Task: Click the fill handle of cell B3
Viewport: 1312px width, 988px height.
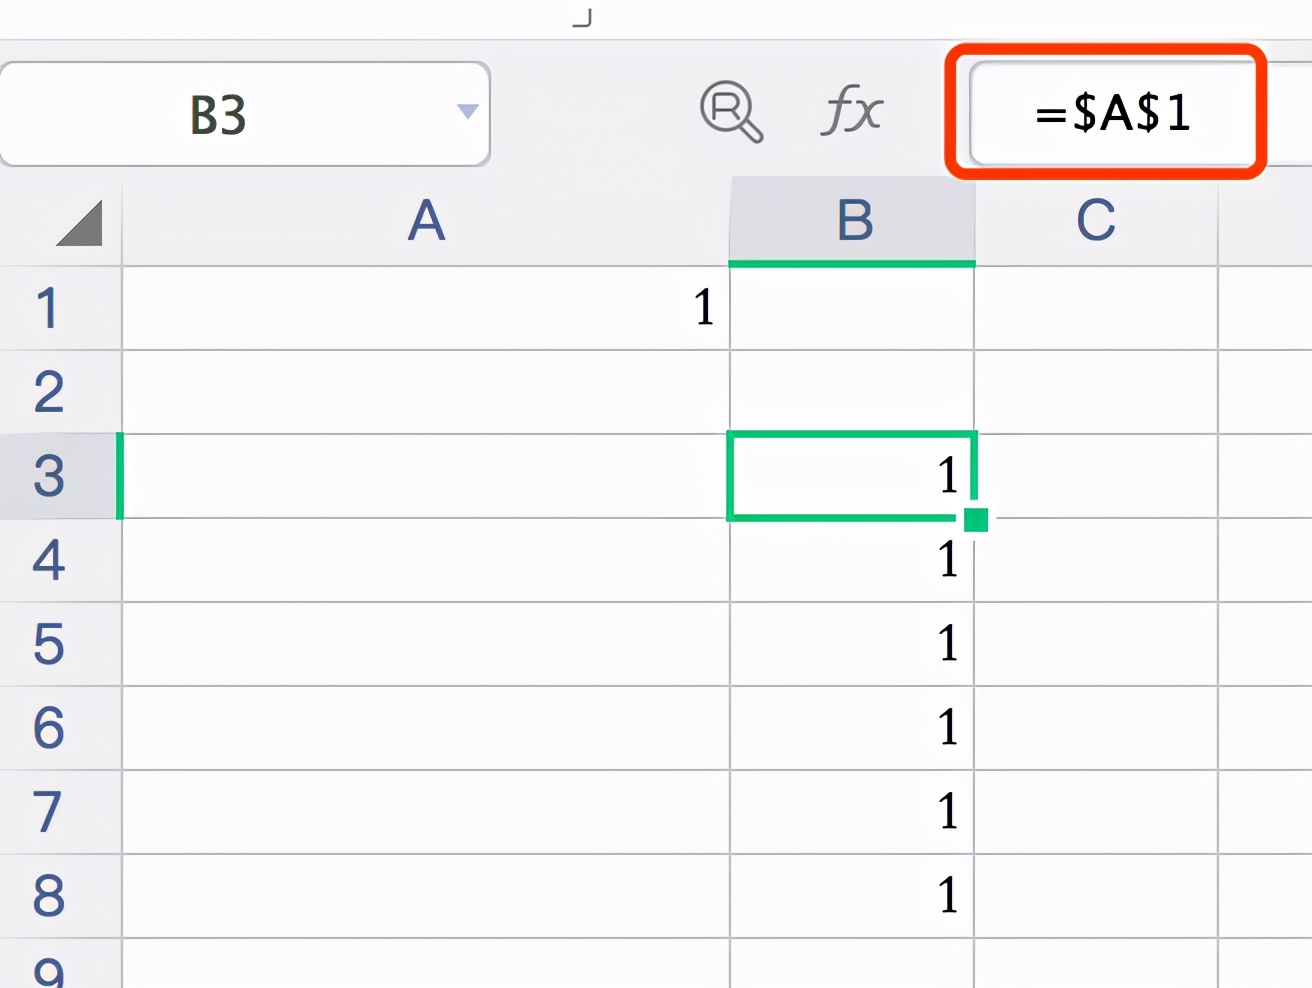Action: (976, 520)
